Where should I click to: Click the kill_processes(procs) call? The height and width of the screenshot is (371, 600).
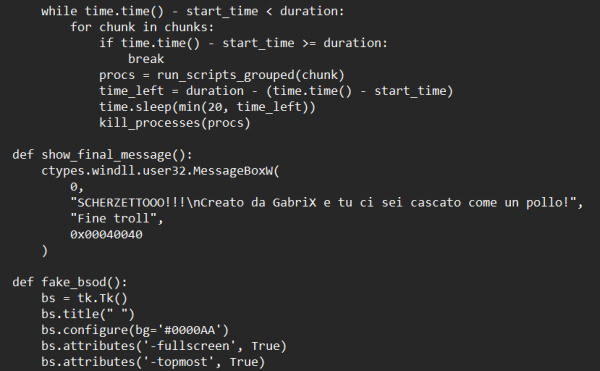coord(174,123)
